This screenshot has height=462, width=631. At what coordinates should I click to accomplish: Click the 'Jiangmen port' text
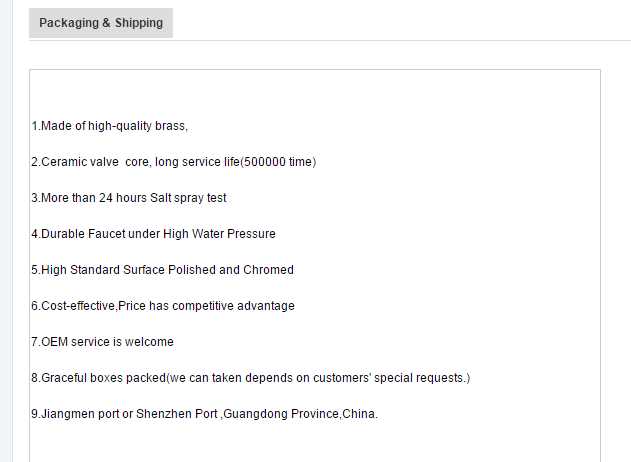point(79,414)
